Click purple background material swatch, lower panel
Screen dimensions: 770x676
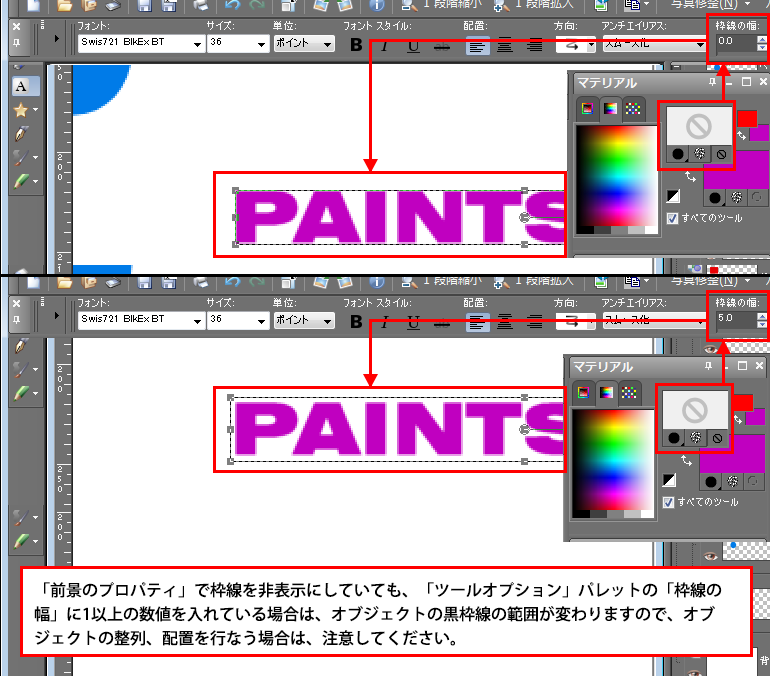[732, 455]
